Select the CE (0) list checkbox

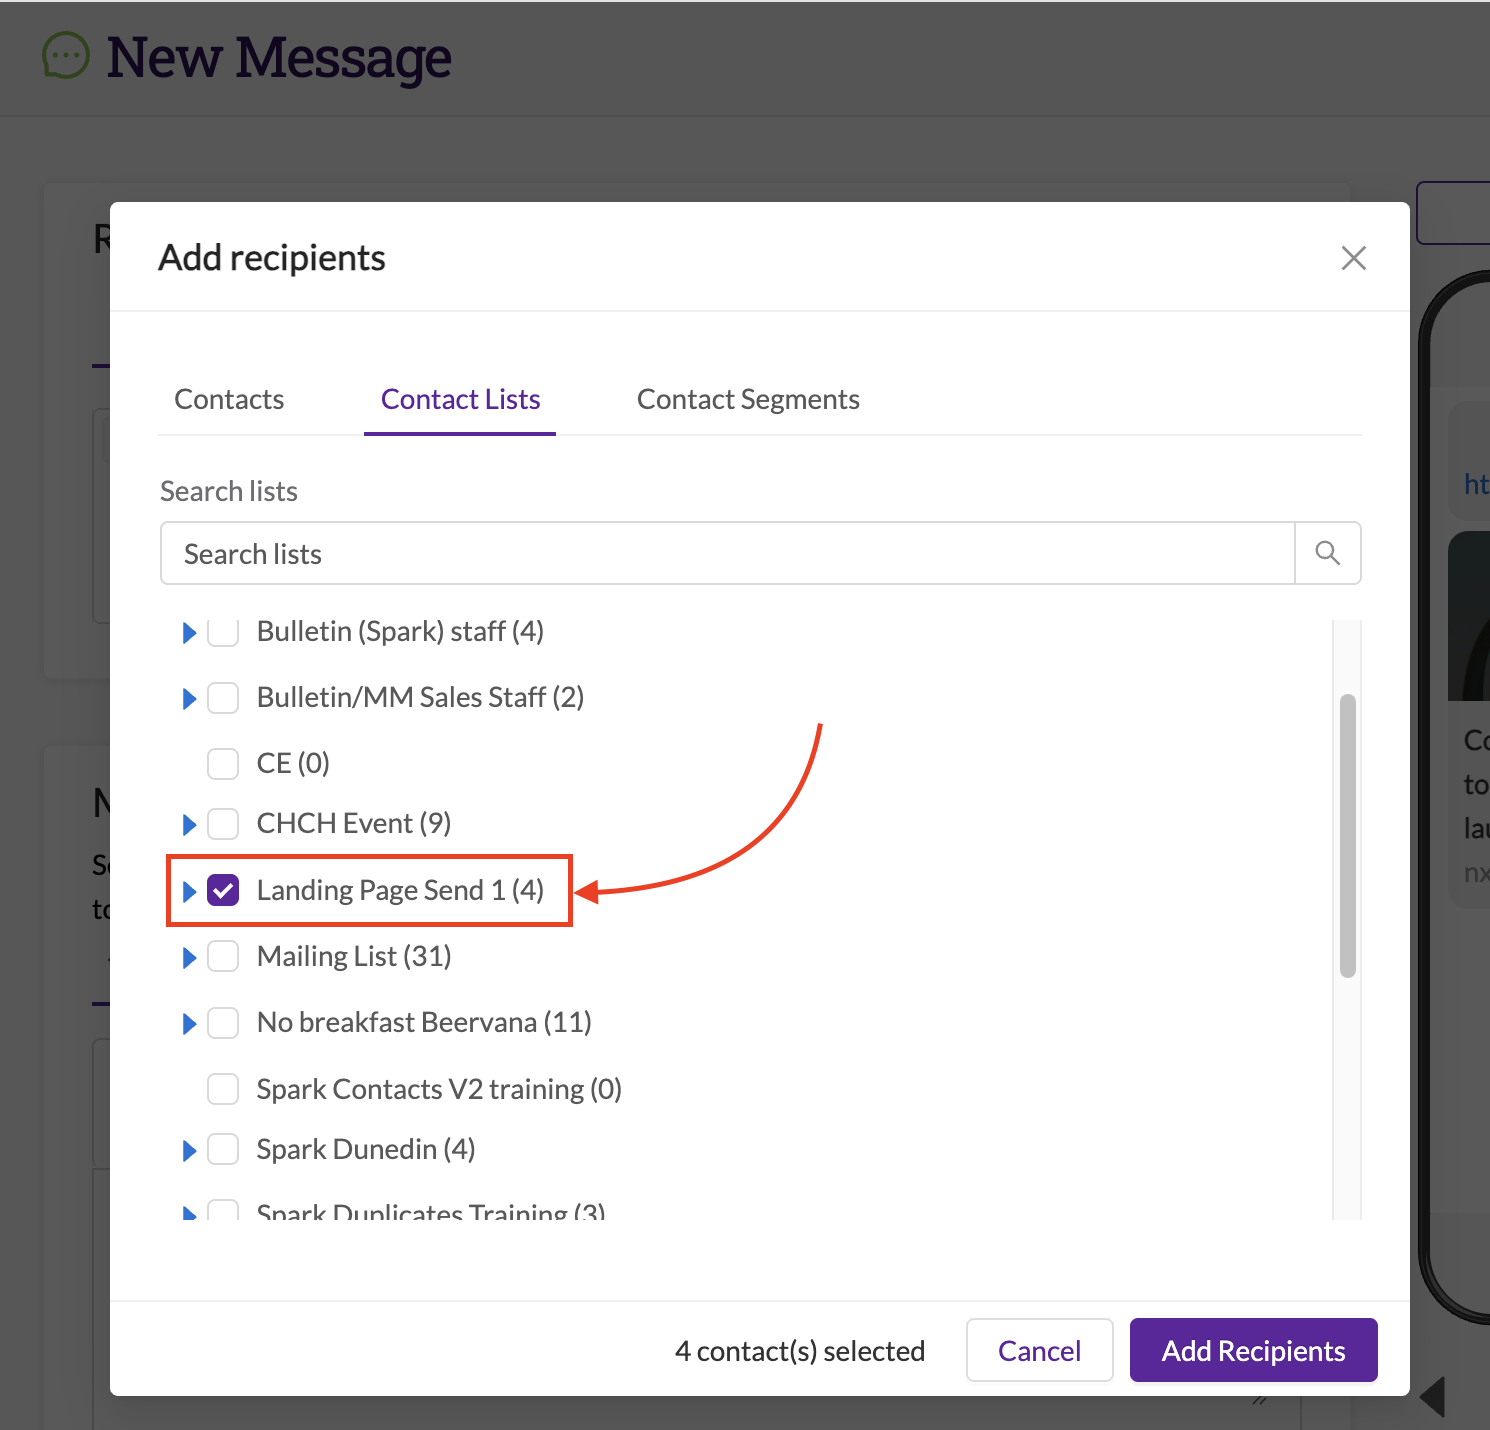pyautogui.click(x=223, y=763)
